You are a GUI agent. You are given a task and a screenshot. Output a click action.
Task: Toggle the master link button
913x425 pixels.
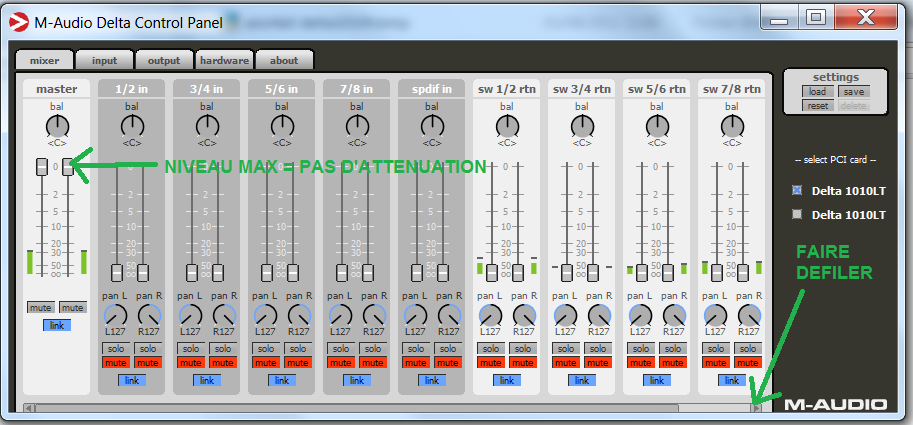pyautogui.click(x=56, y=325)
